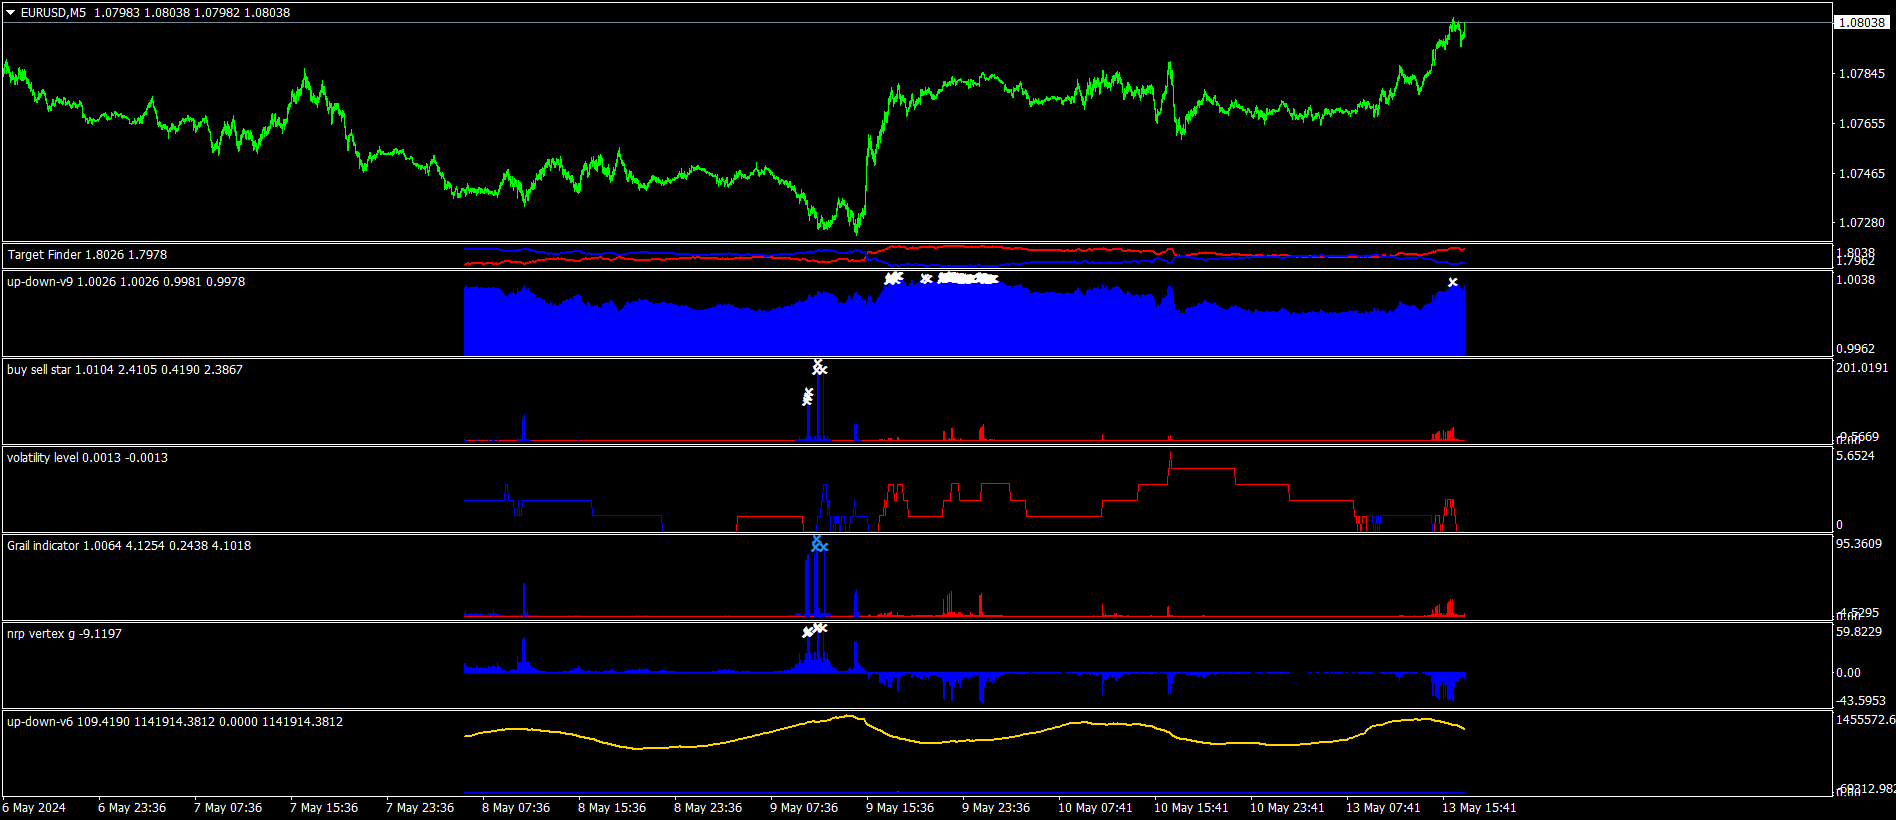Click the 13 May 07:41 time label
Image resolution: width=1896 pixels, height=820 pixels.
1383,808
